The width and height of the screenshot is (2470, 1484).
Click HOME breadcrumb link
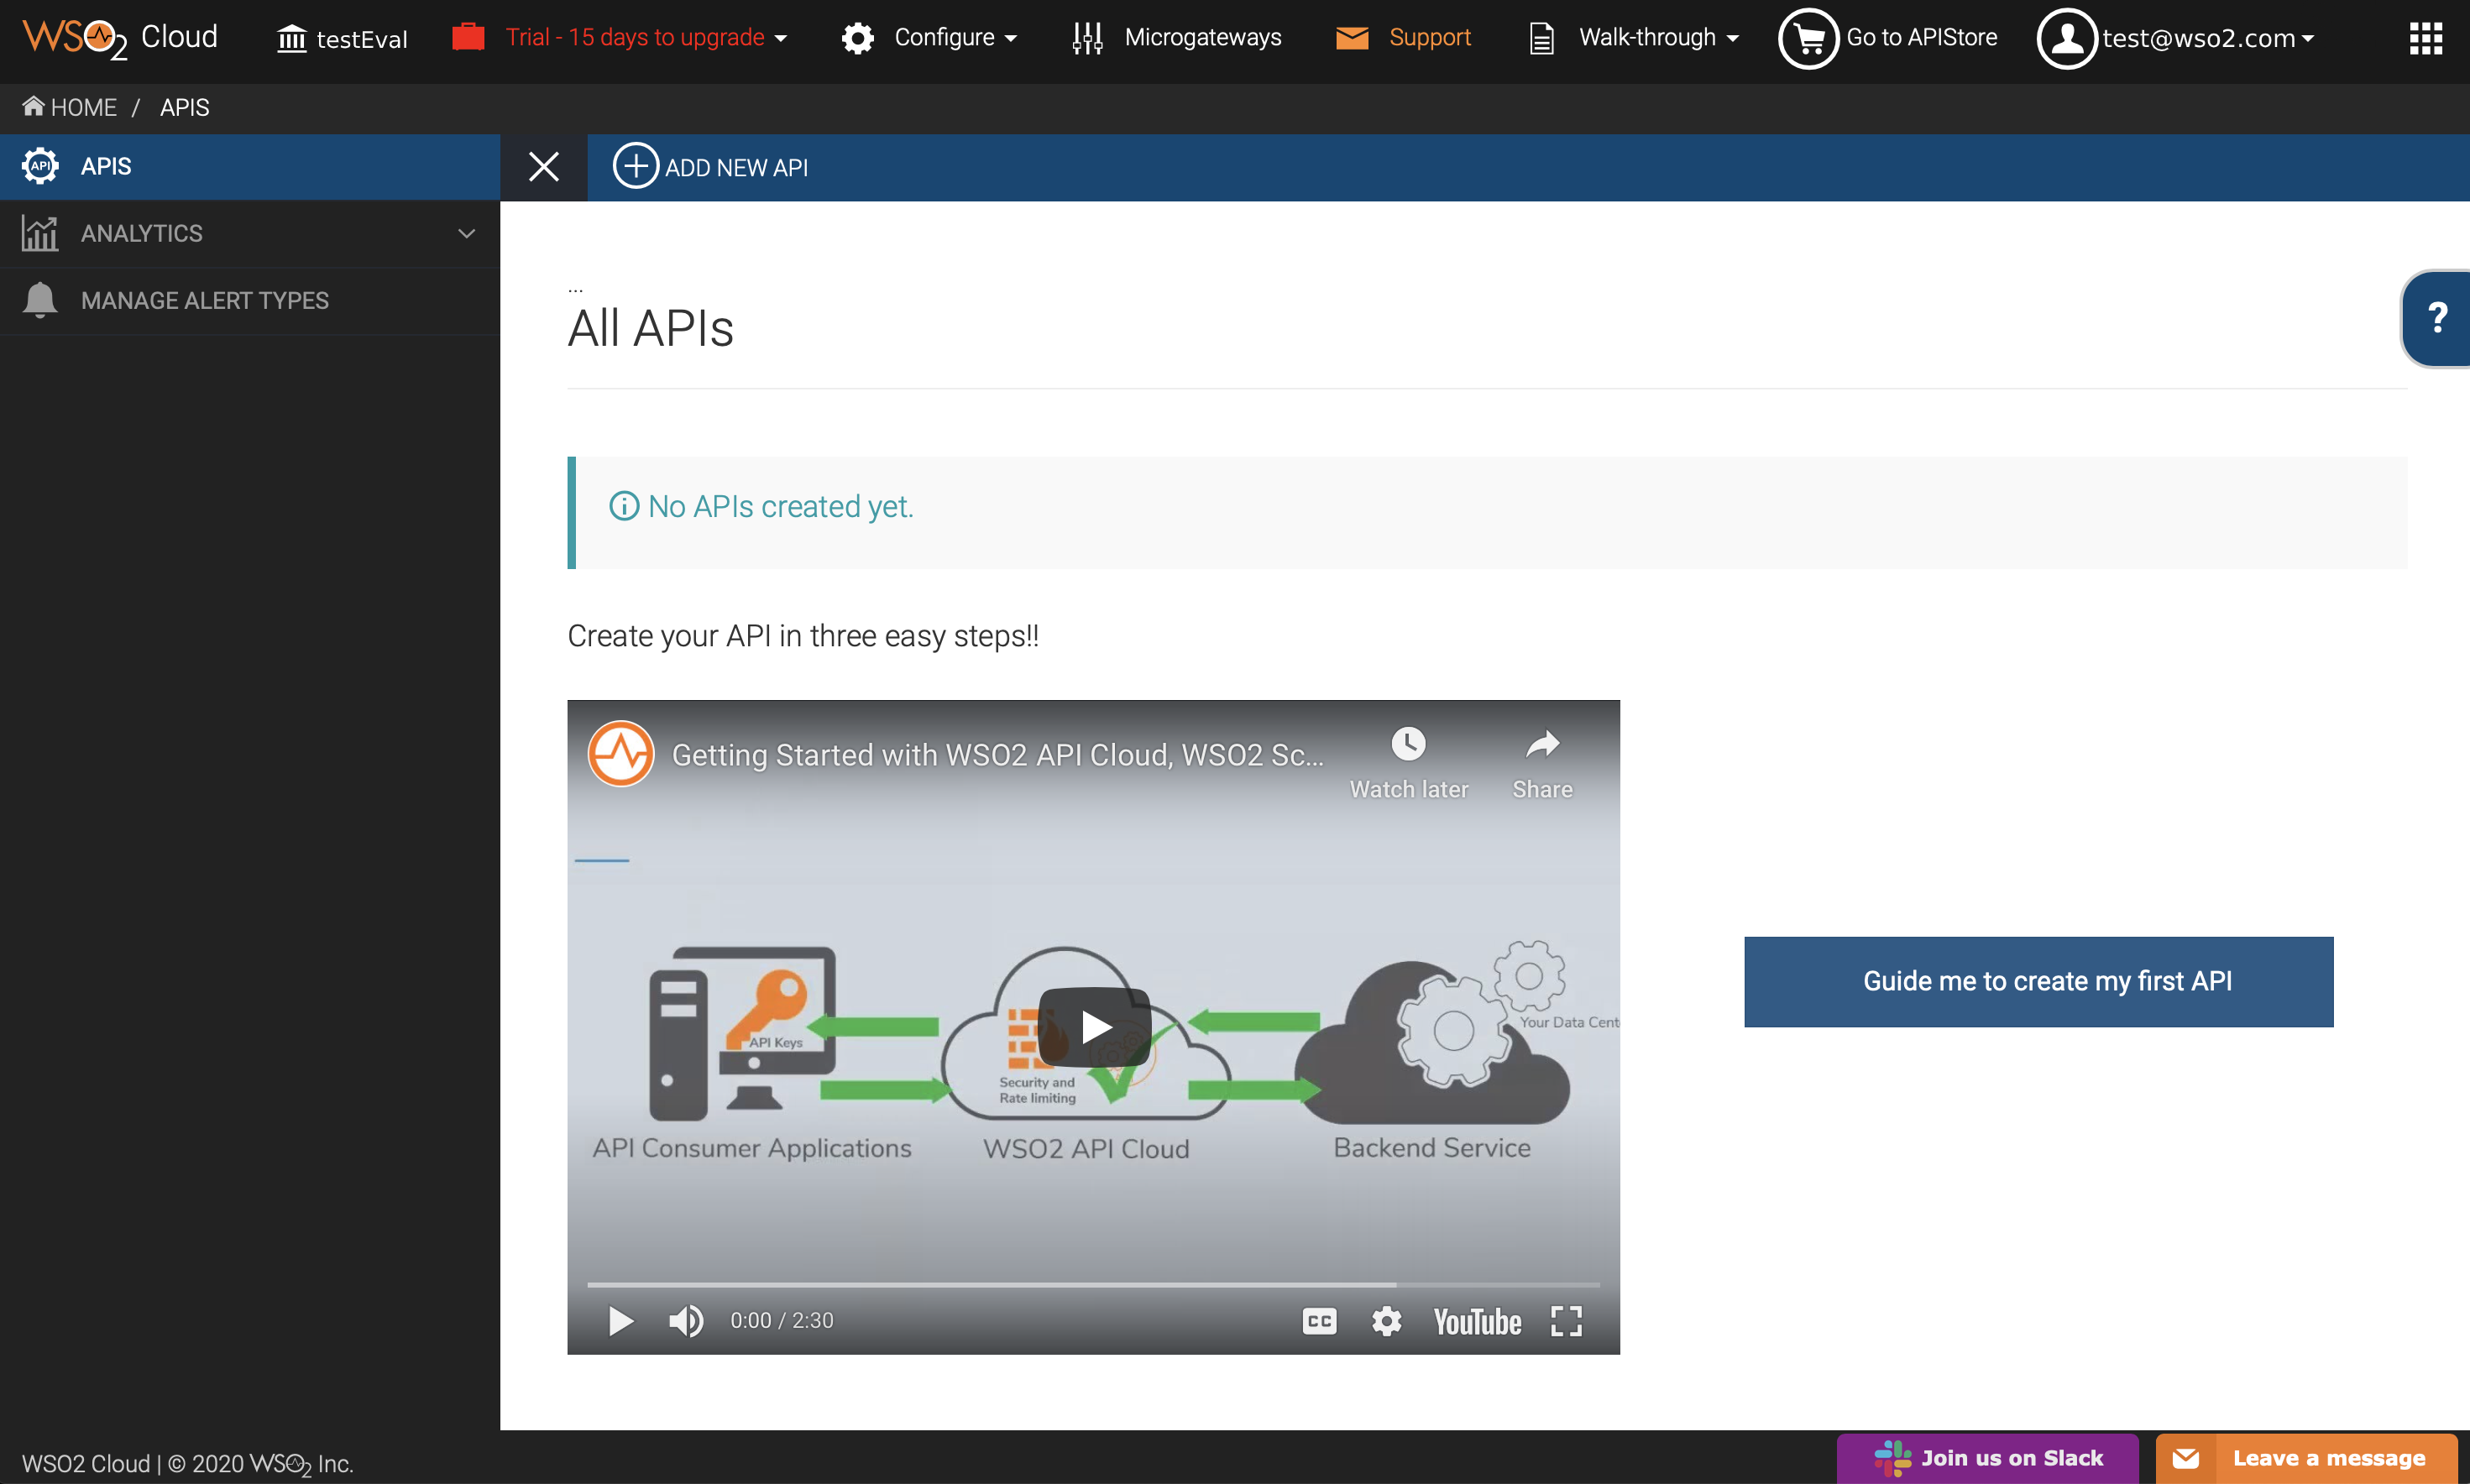tap(70, 107)
